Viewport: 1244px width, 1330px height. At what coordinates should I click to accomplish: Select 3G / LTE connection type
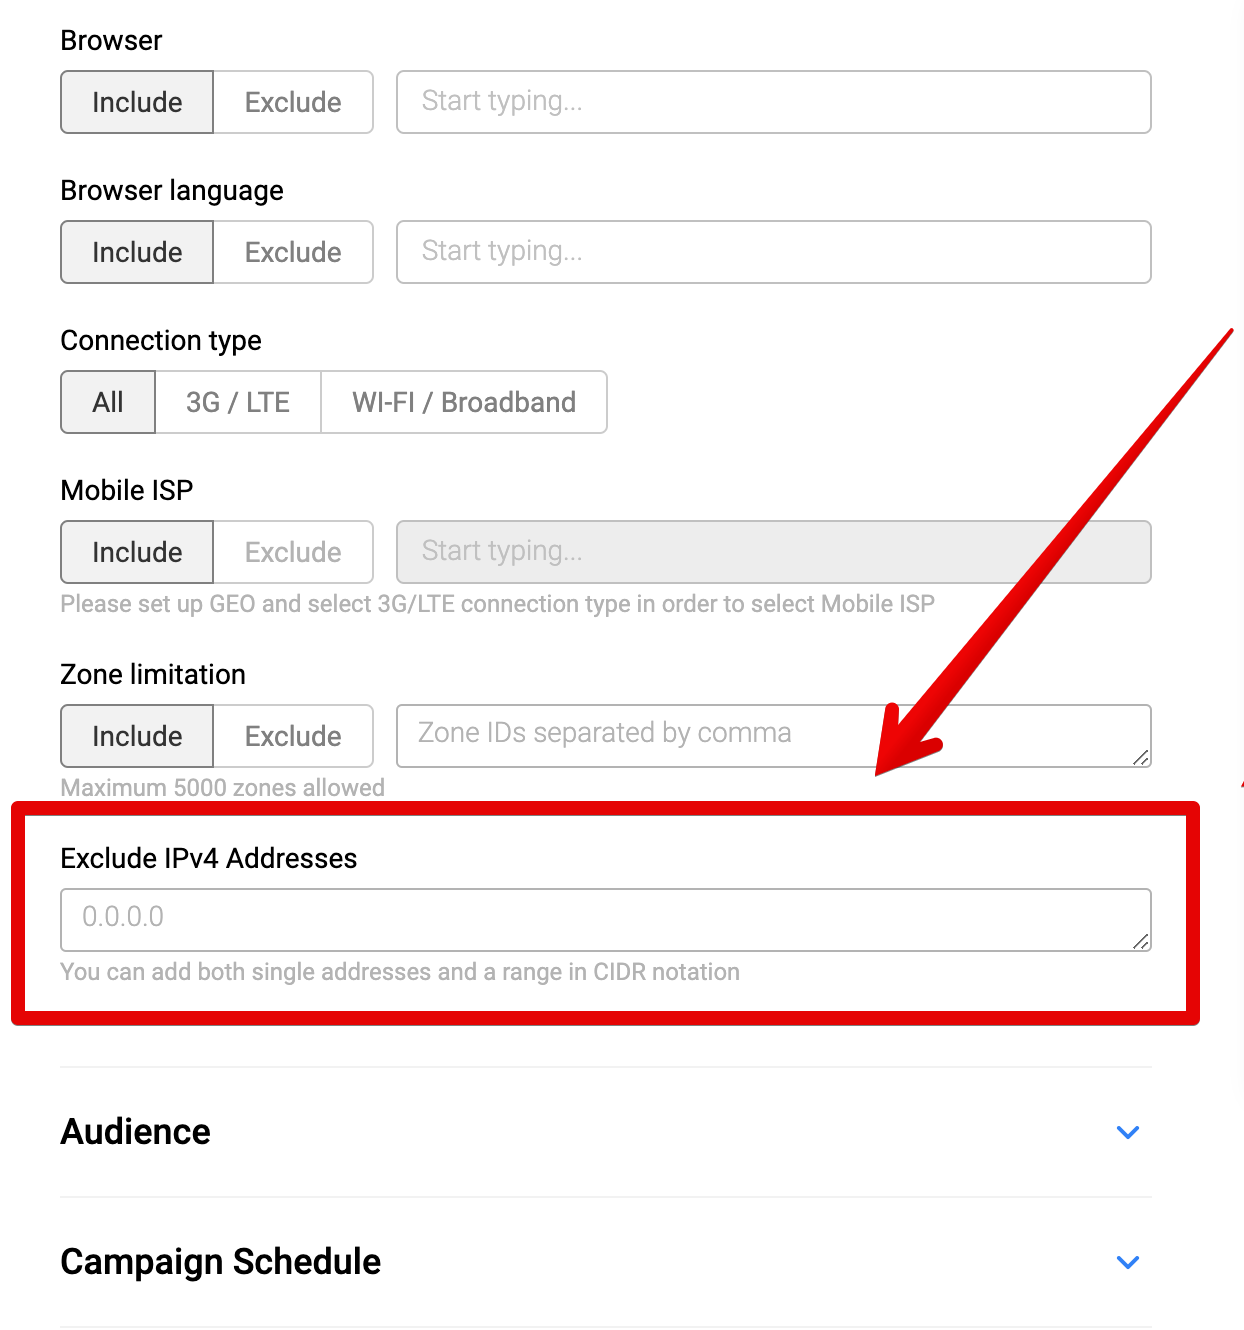[x=238, y=402]
